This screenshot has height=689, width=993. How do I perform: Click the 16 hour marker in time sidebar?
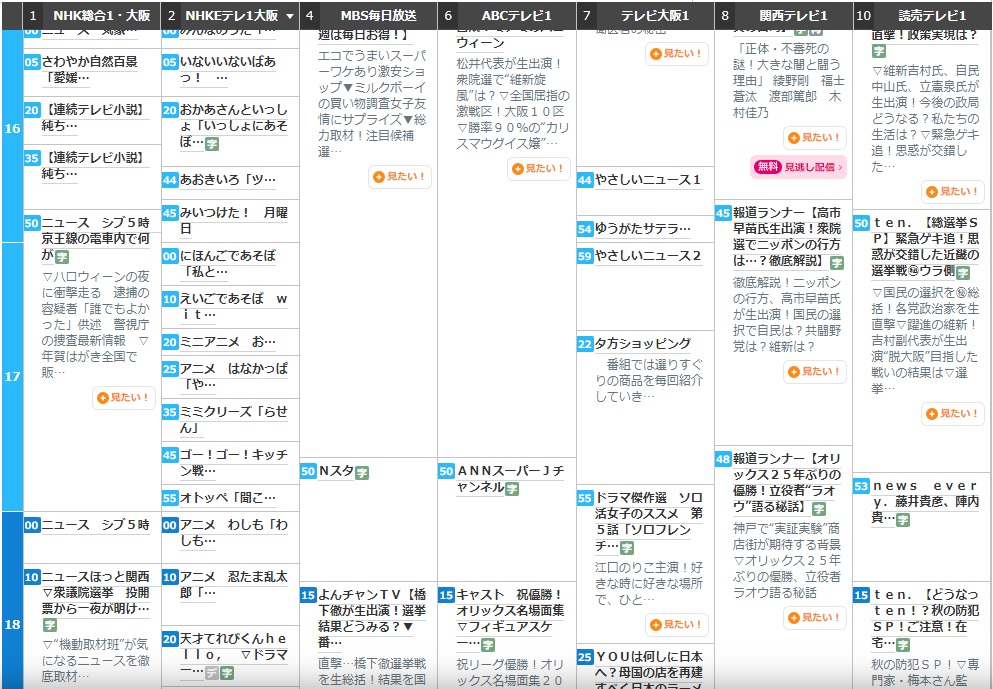pos(12,129)
